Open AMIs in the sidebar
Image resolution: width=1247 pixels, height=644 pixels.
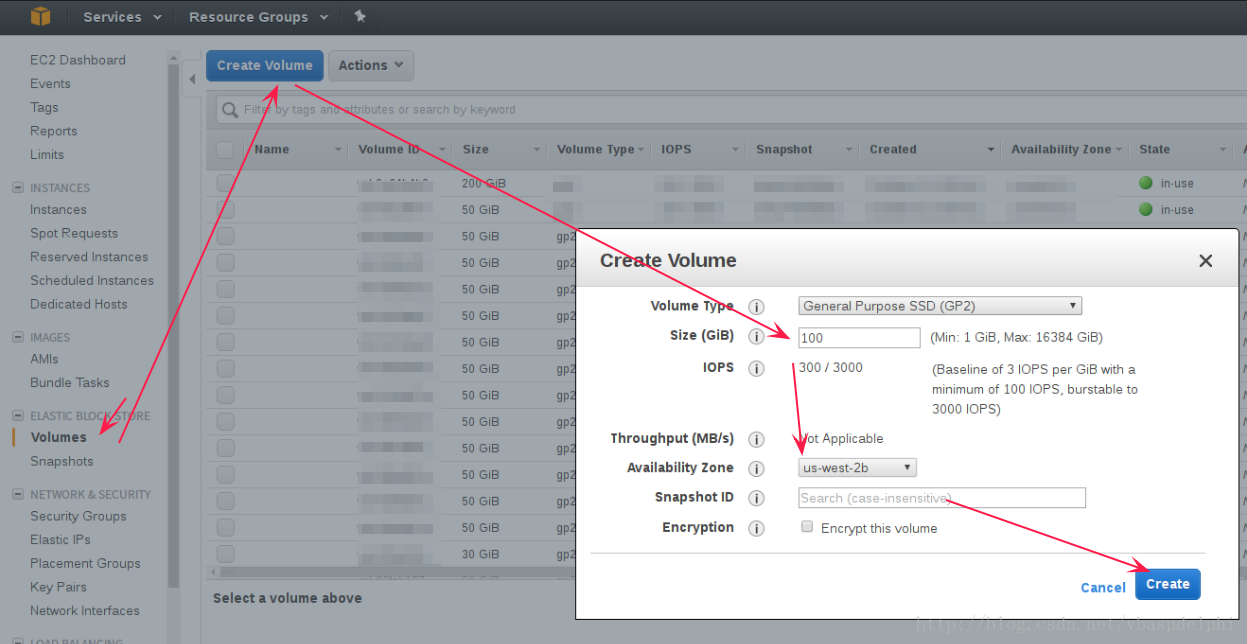pyautogui.click(x=44, y=359)
